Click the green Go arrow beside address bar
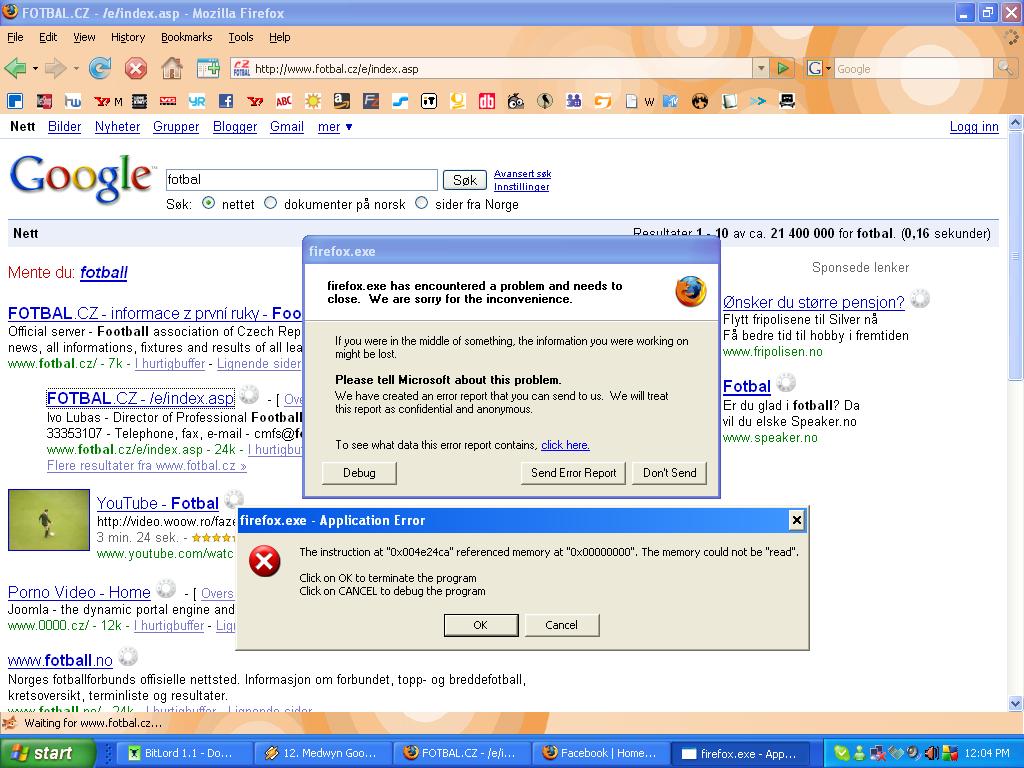The height and width of the screenshot is (768, 1024). point(782,68)
